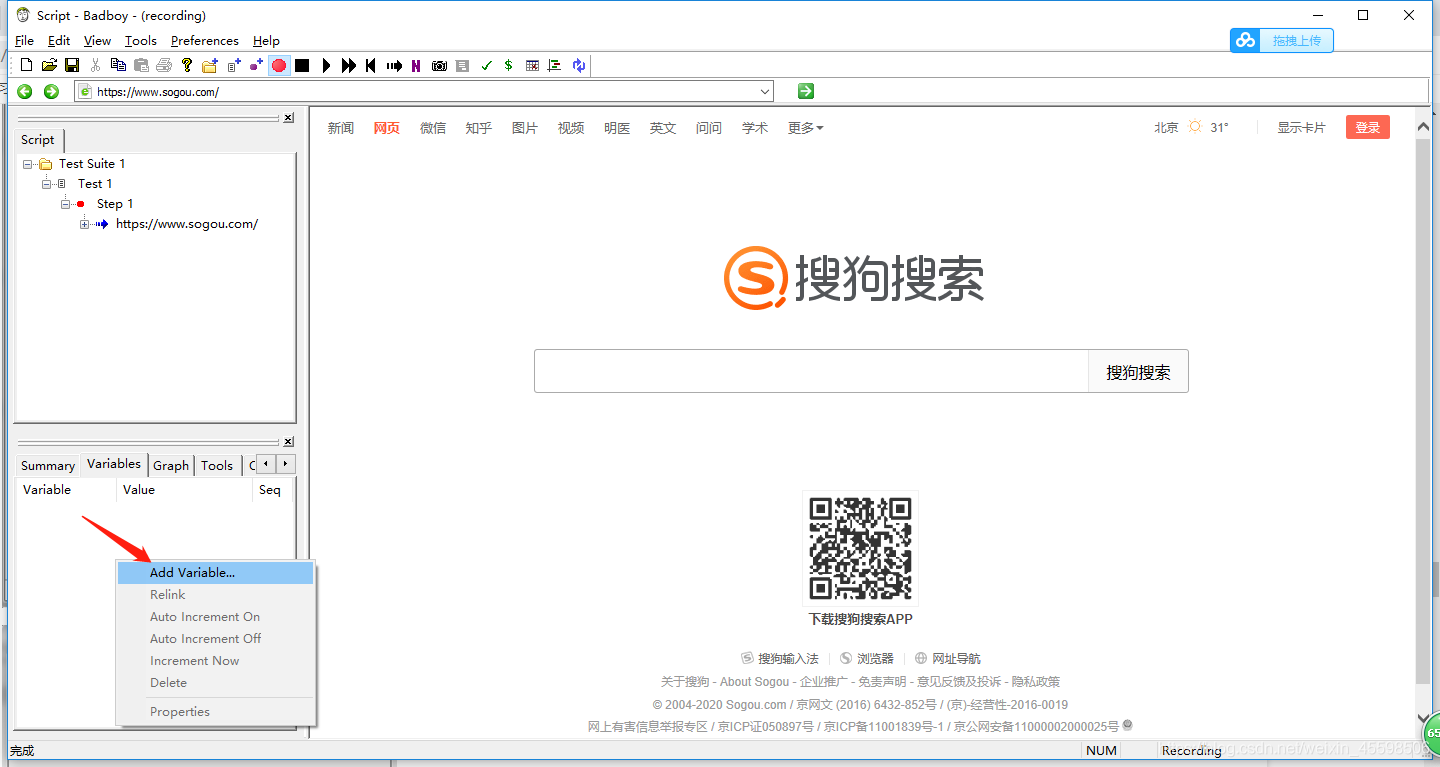Open the Tools menu
The image size is (1440, 767).
point(141,40)
